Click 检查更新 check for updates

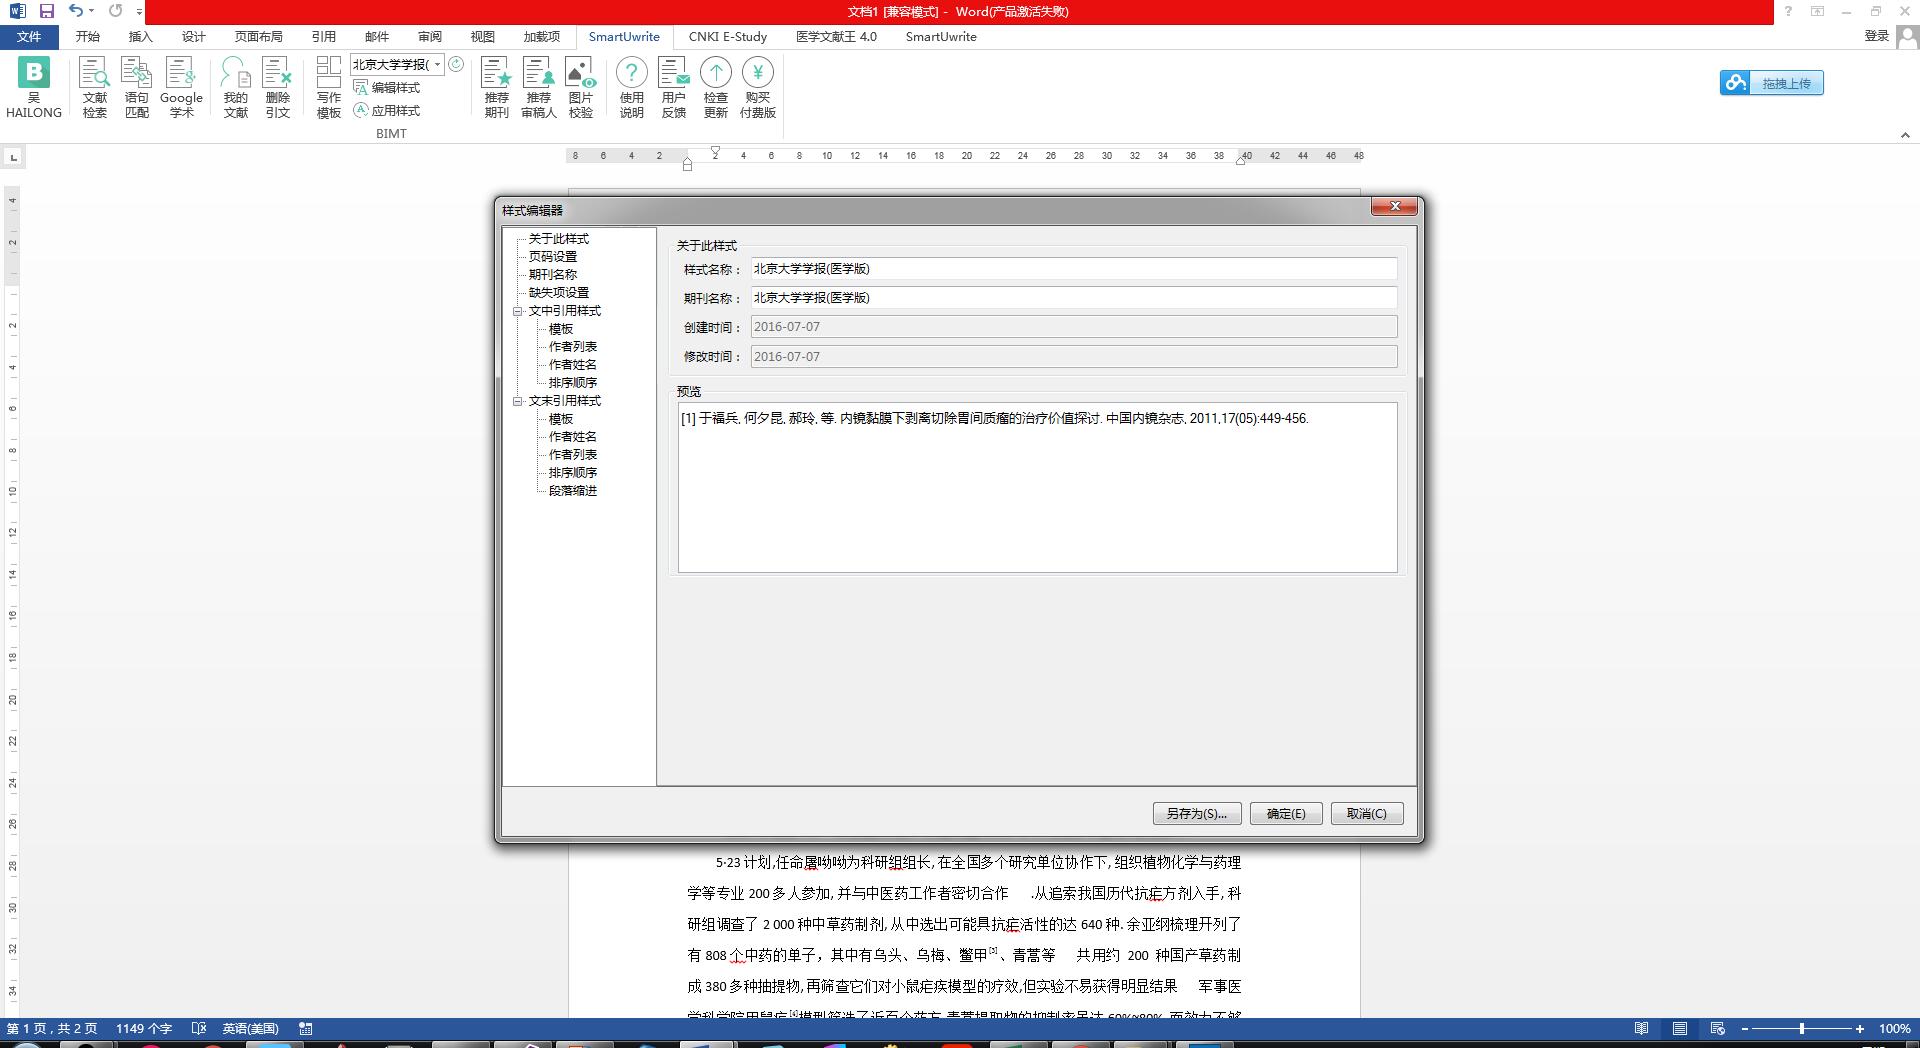716,88
